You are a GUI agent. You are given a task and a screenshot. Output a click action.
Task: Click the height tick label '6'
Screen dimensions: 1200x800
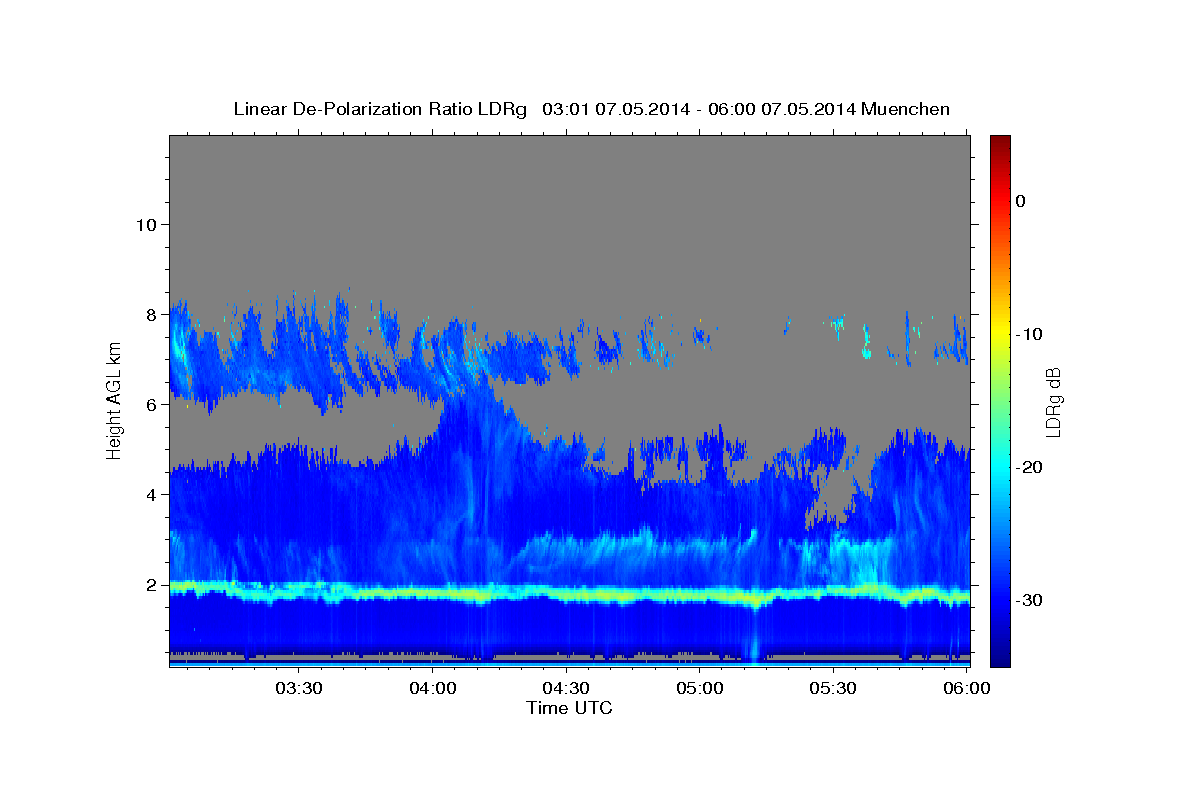(x=151, y=404)
